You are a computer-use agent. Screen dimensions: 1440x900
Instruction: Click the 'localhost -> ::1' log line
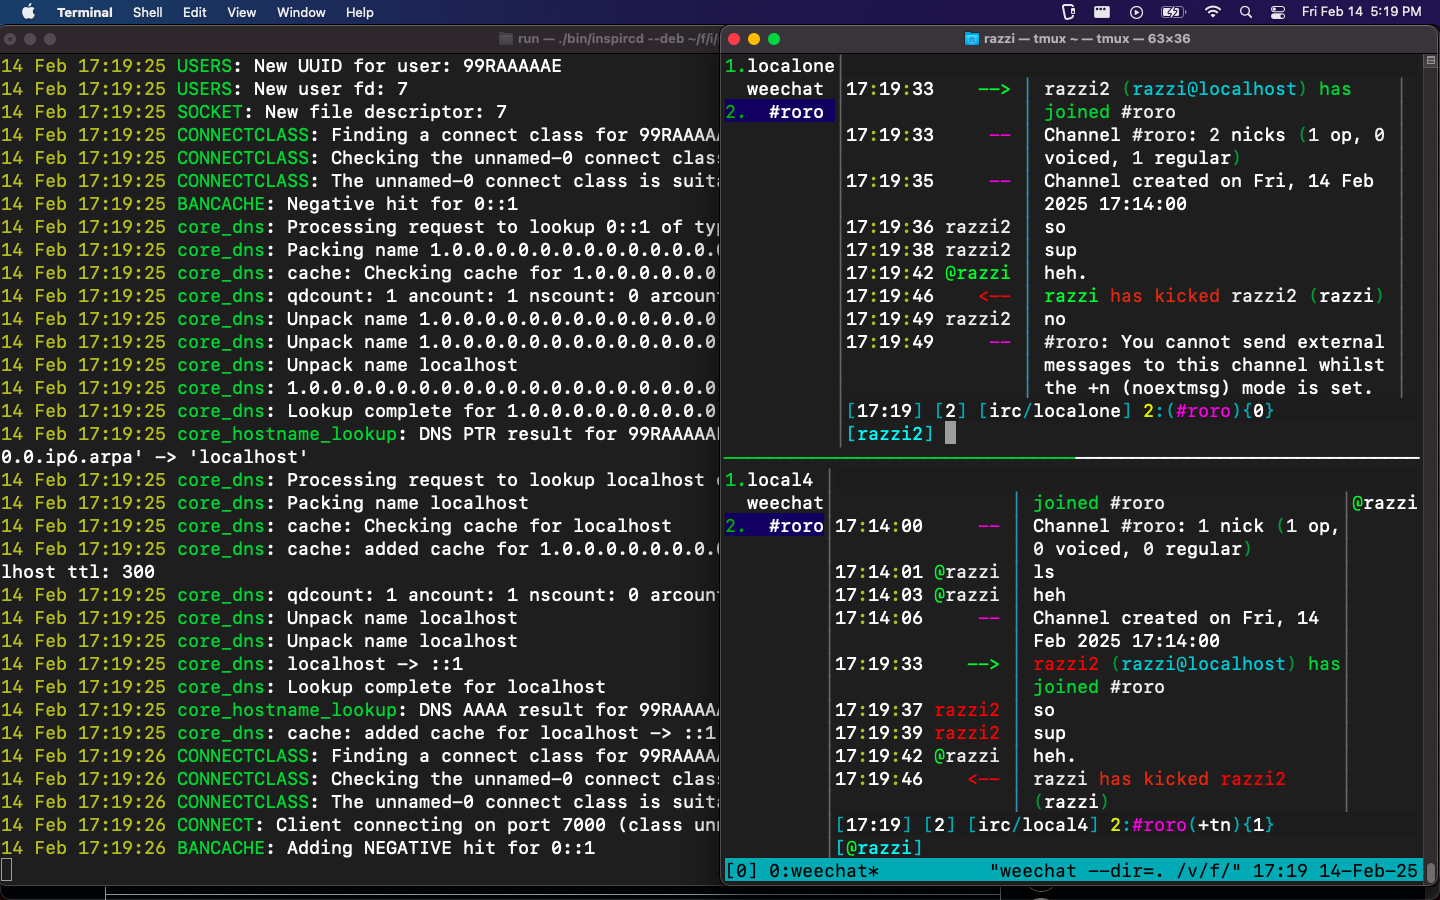click(x=232, y=664)
